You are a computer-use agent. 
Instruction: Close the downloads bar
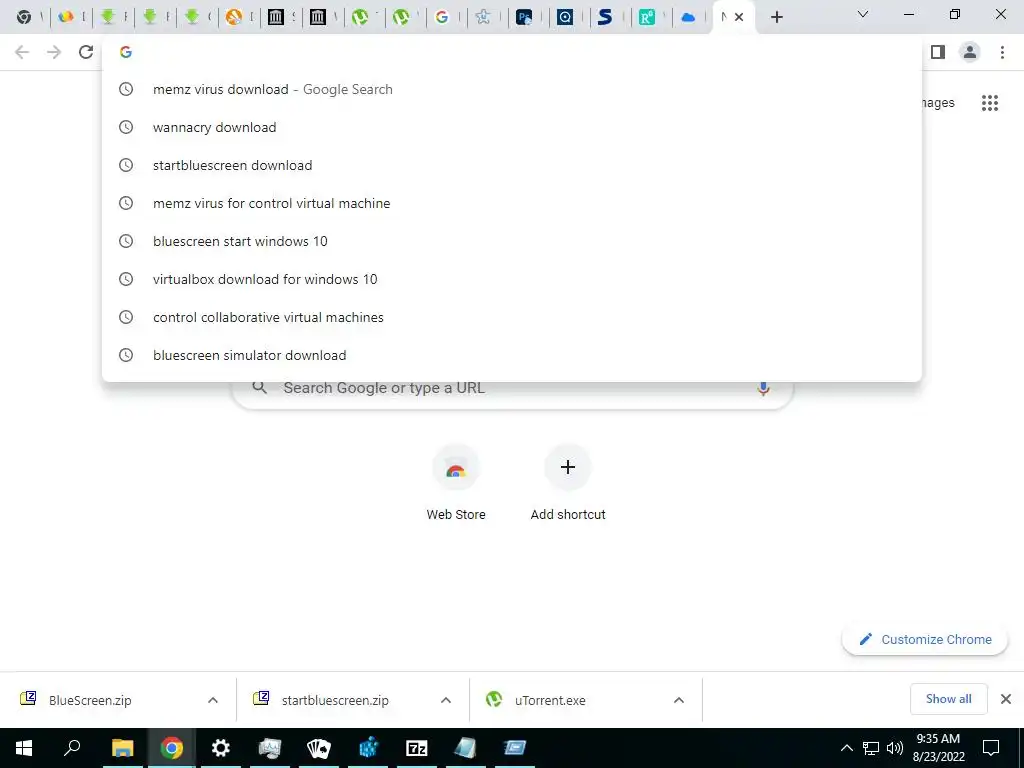(1006, 699)
